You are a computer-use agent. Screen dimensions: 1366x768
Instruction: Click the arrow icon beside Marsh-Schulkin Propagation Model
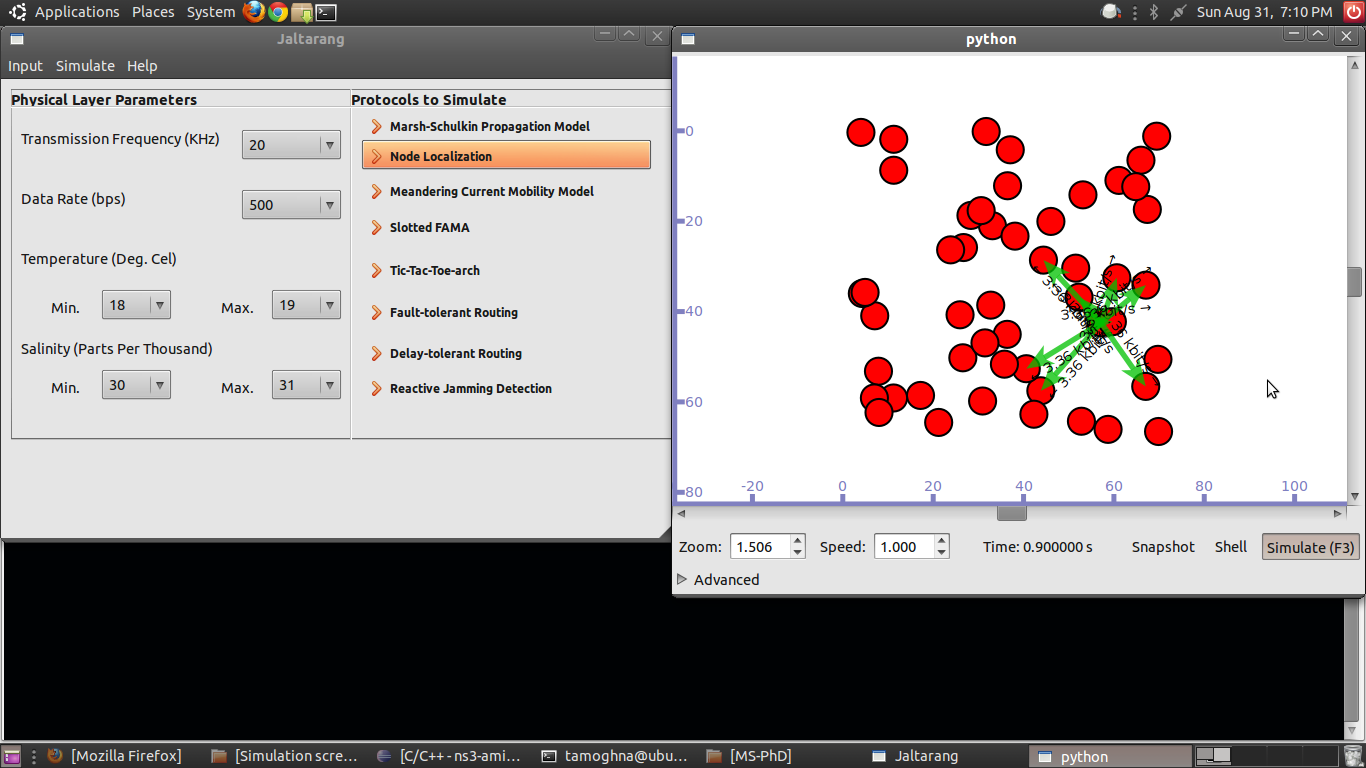coord(377,126)
